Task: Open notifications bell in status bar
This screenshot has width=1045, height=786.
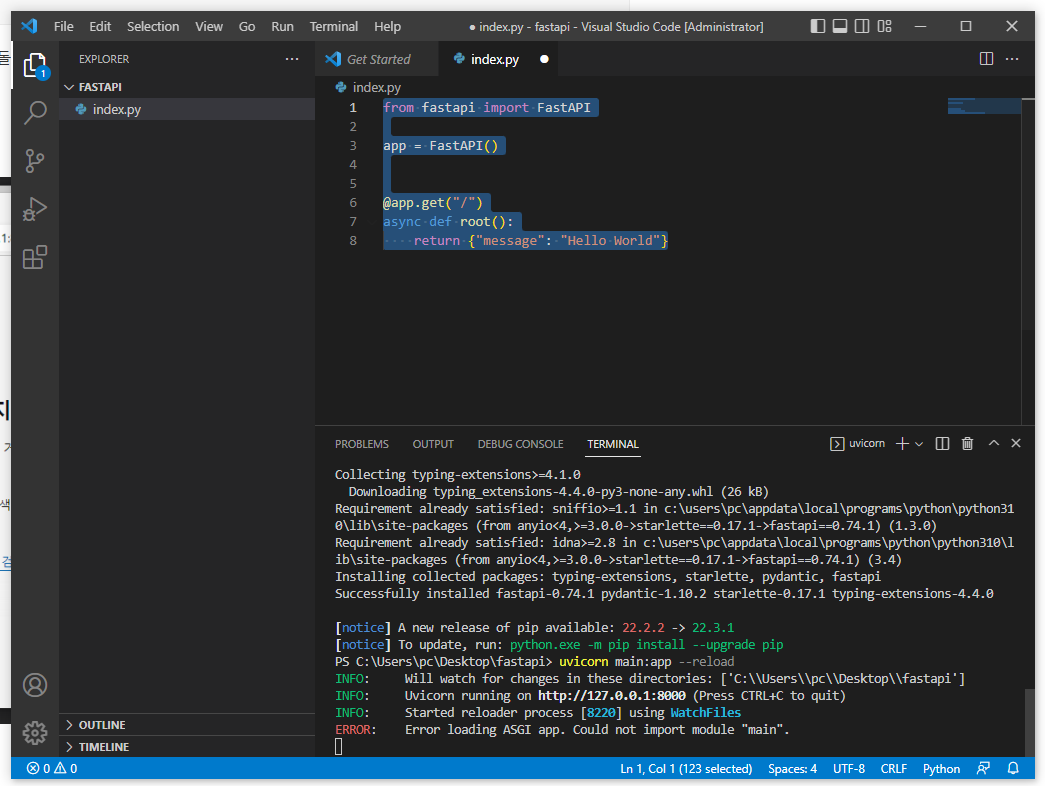Action: pos(1013,769)
